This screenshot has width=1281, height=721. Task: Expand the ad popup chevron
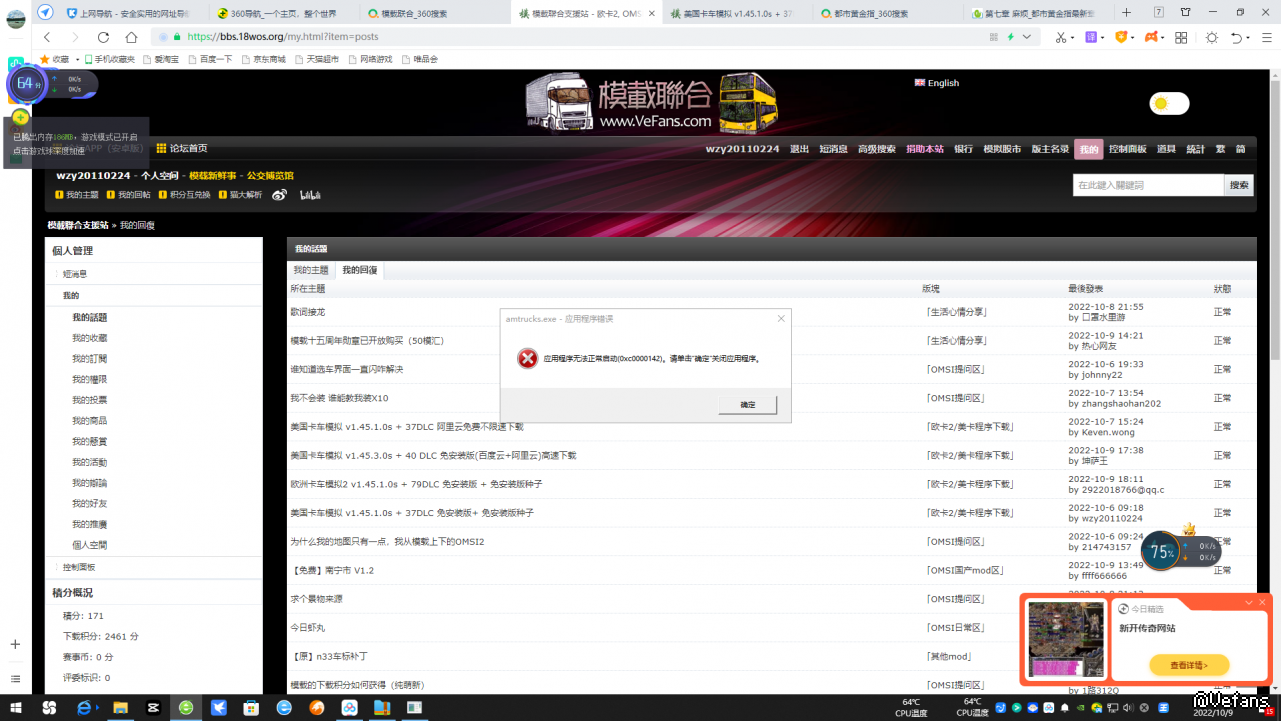[1249, 602]
